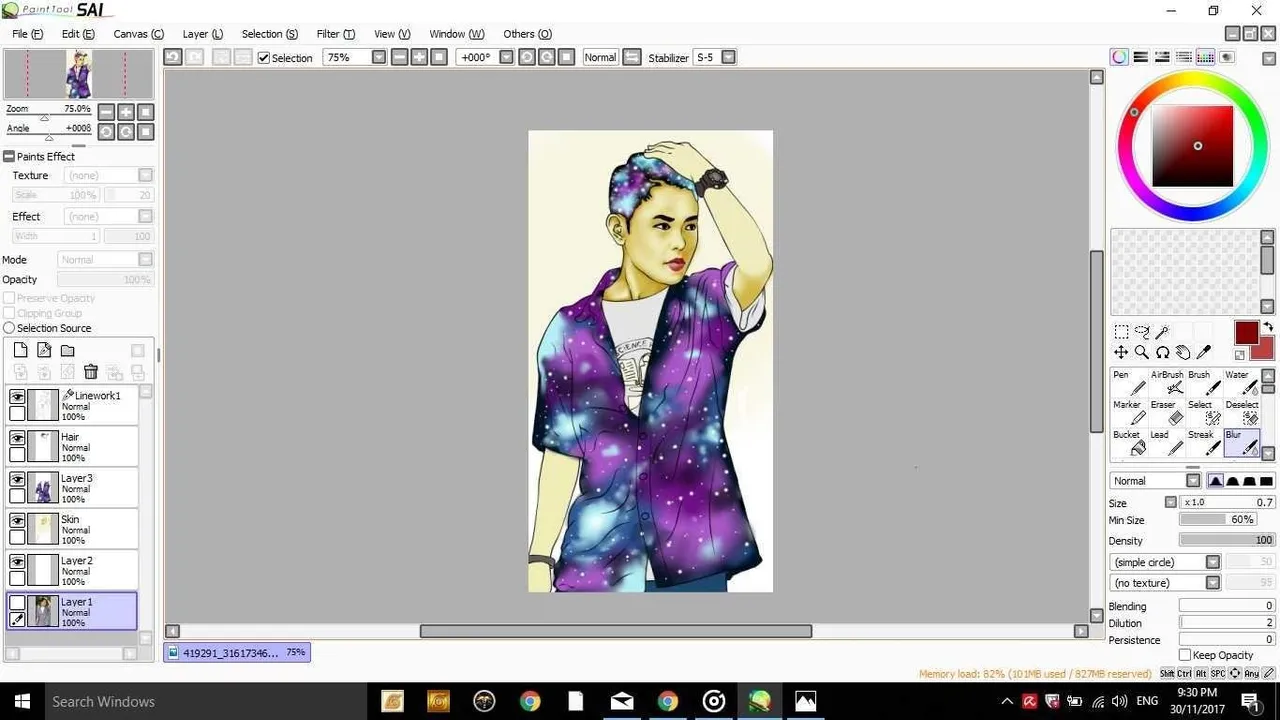Open the Edit menu
The width and height of the screenshot is (1280, 720).
click(x=78, y=34)
